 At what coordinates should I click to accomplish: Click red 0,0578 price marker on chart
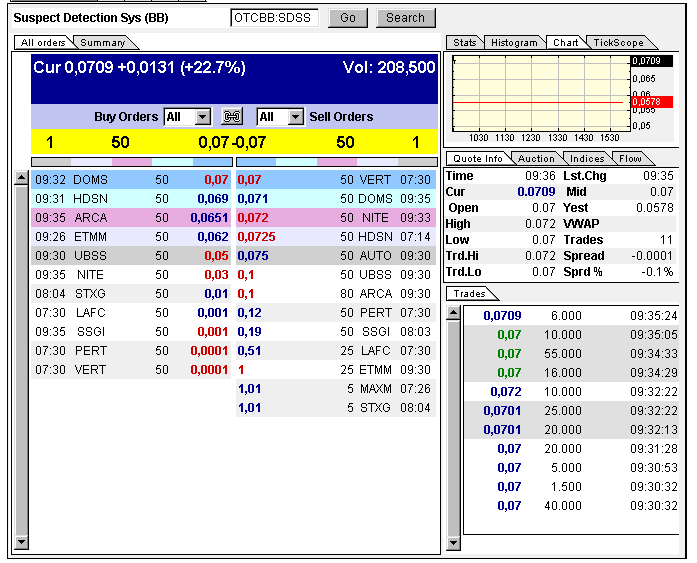coord(651,102)
